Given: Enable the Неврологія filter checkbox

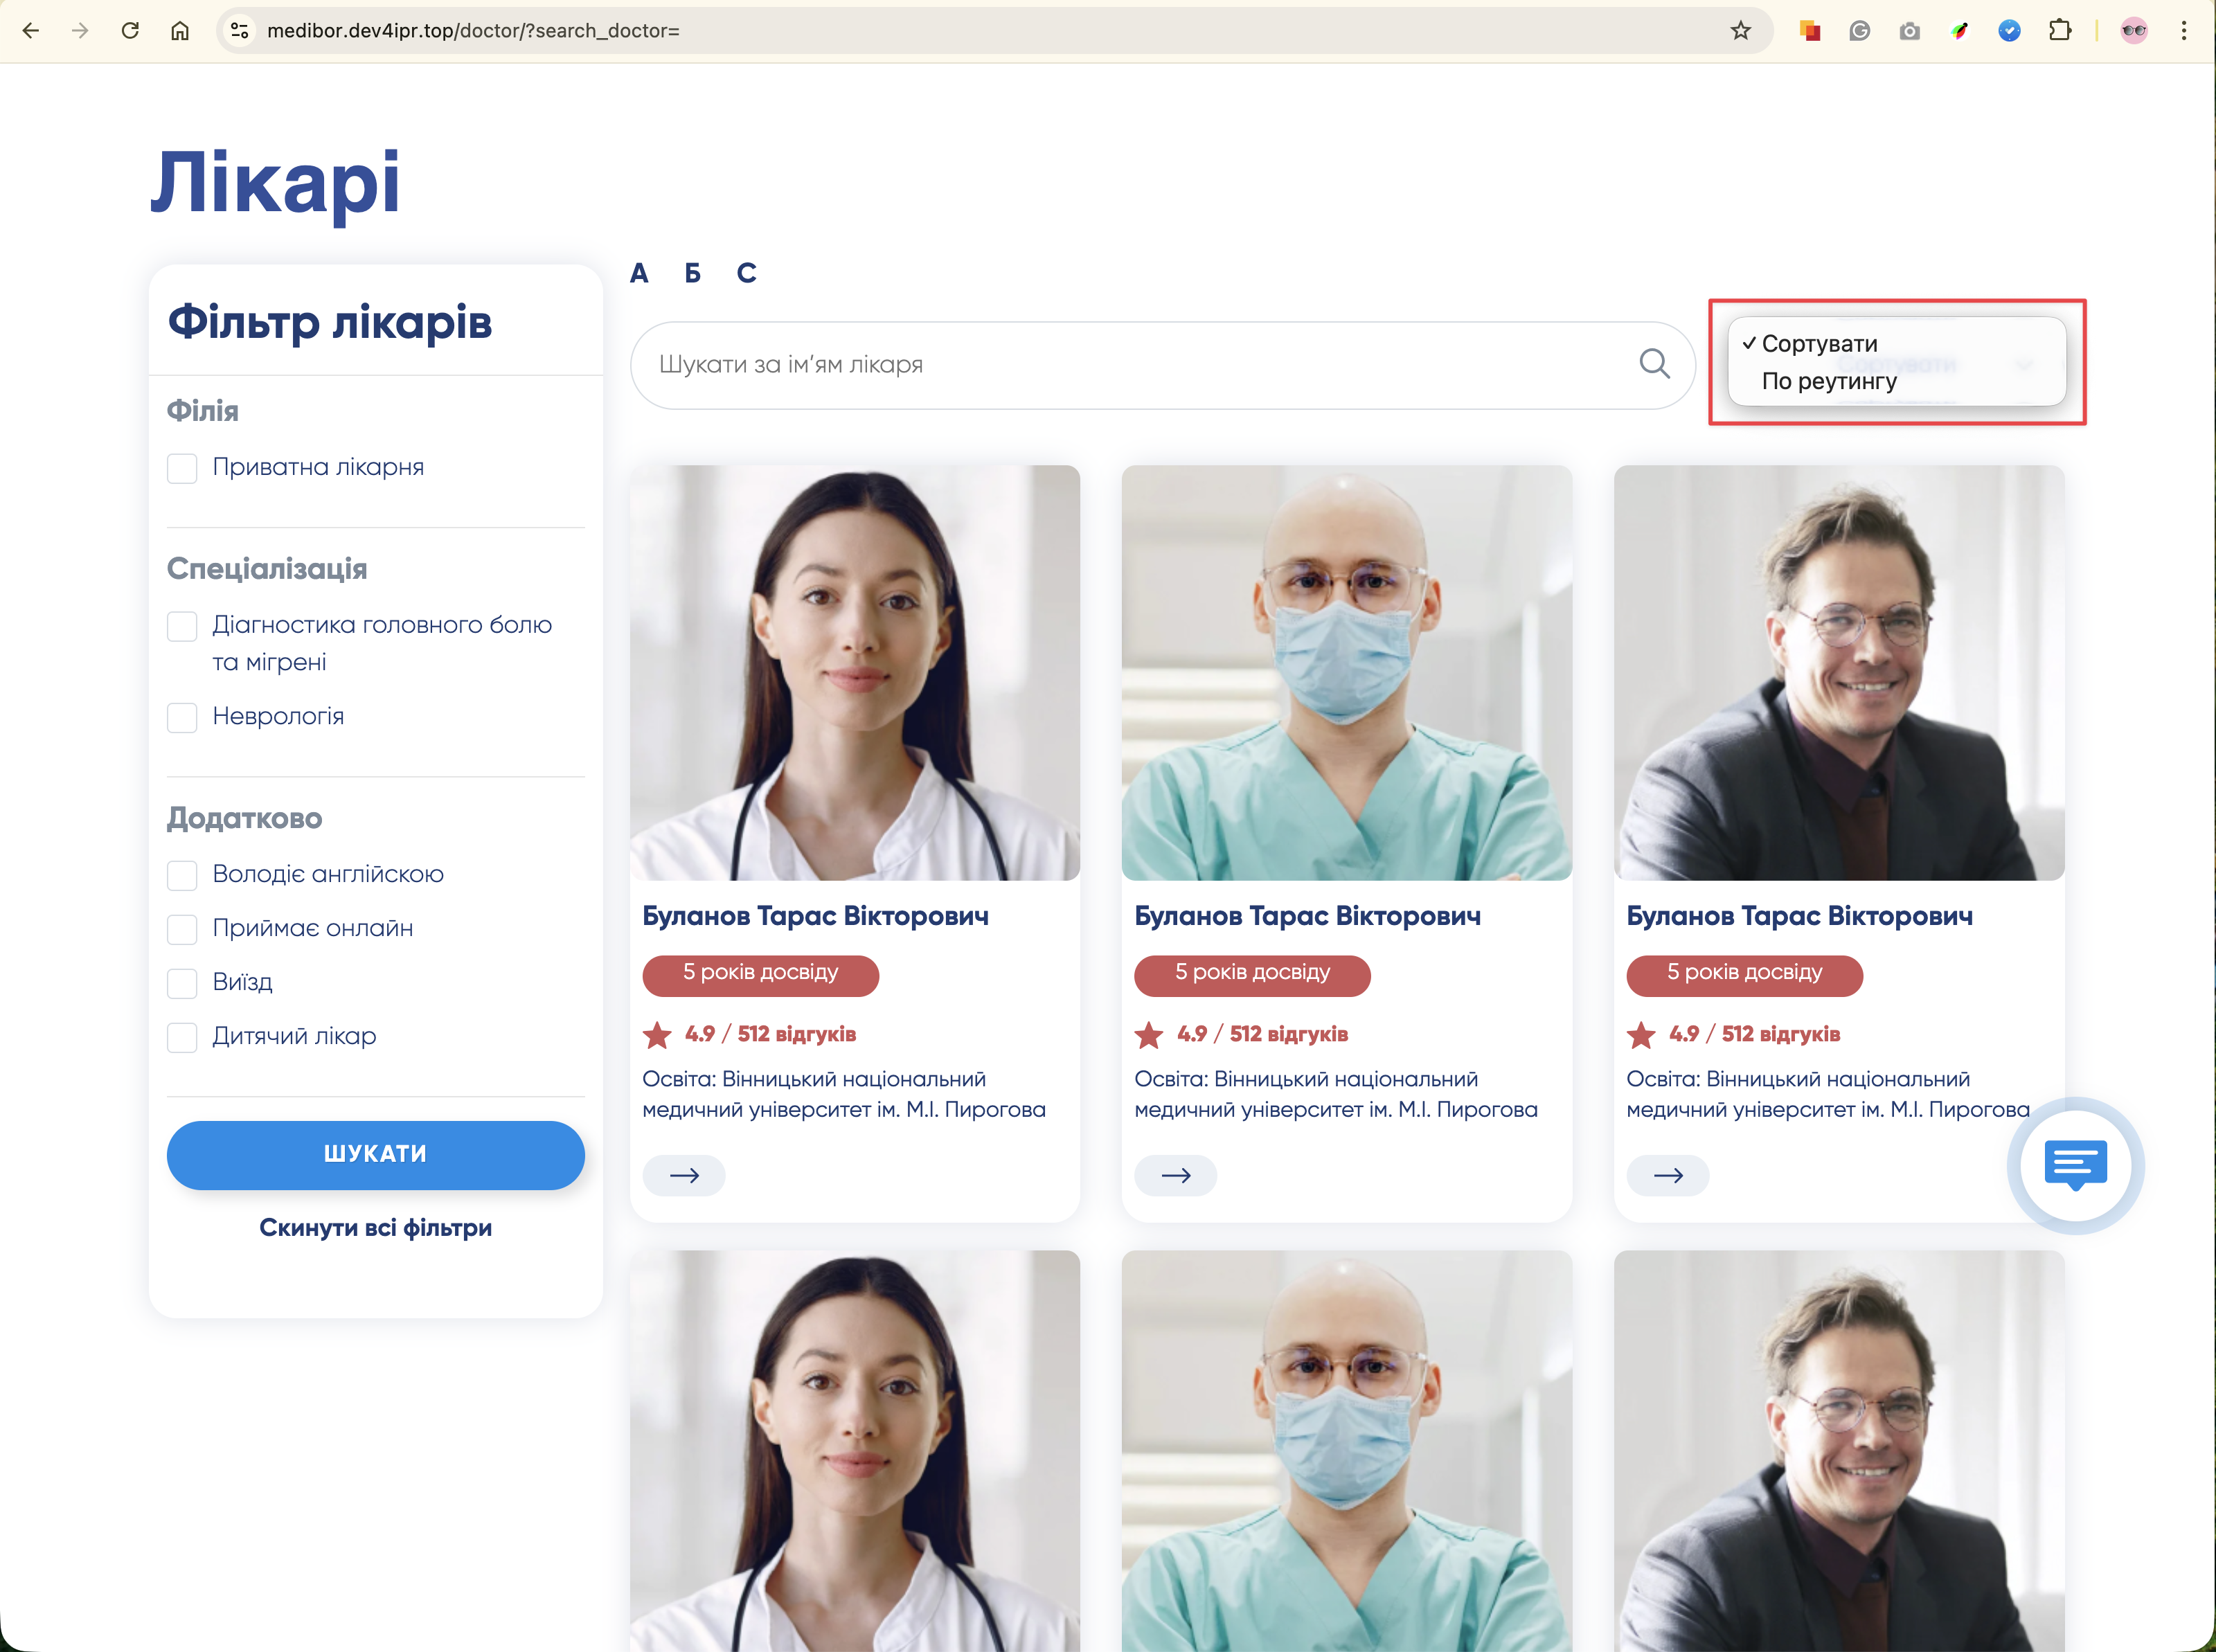Looking at the screenshot, I should click(x=182, y=717).
